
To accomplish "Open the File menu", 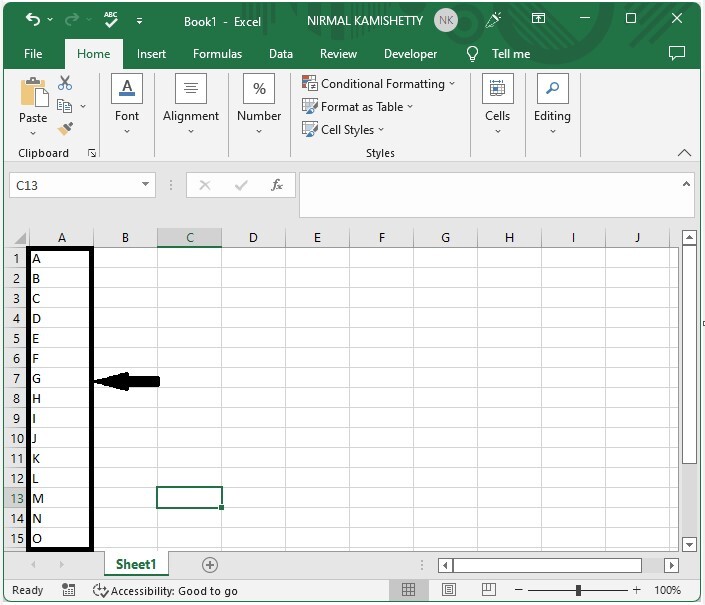I will click(x=33, y=54).
